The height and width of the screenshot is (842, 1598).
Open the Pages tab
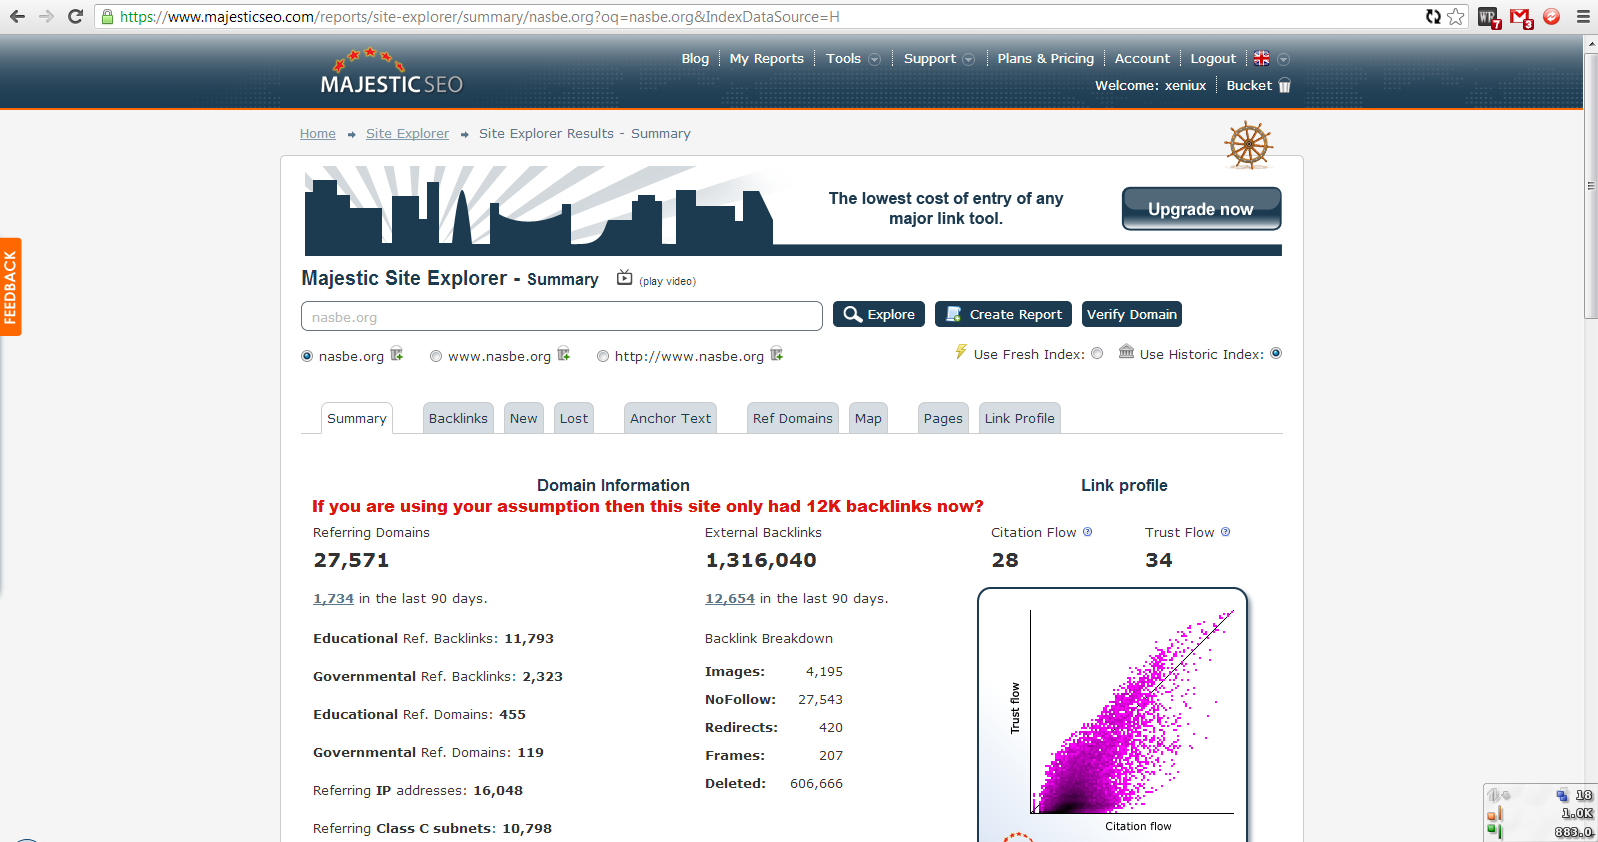pyautogui.click(x=943, y=418)
